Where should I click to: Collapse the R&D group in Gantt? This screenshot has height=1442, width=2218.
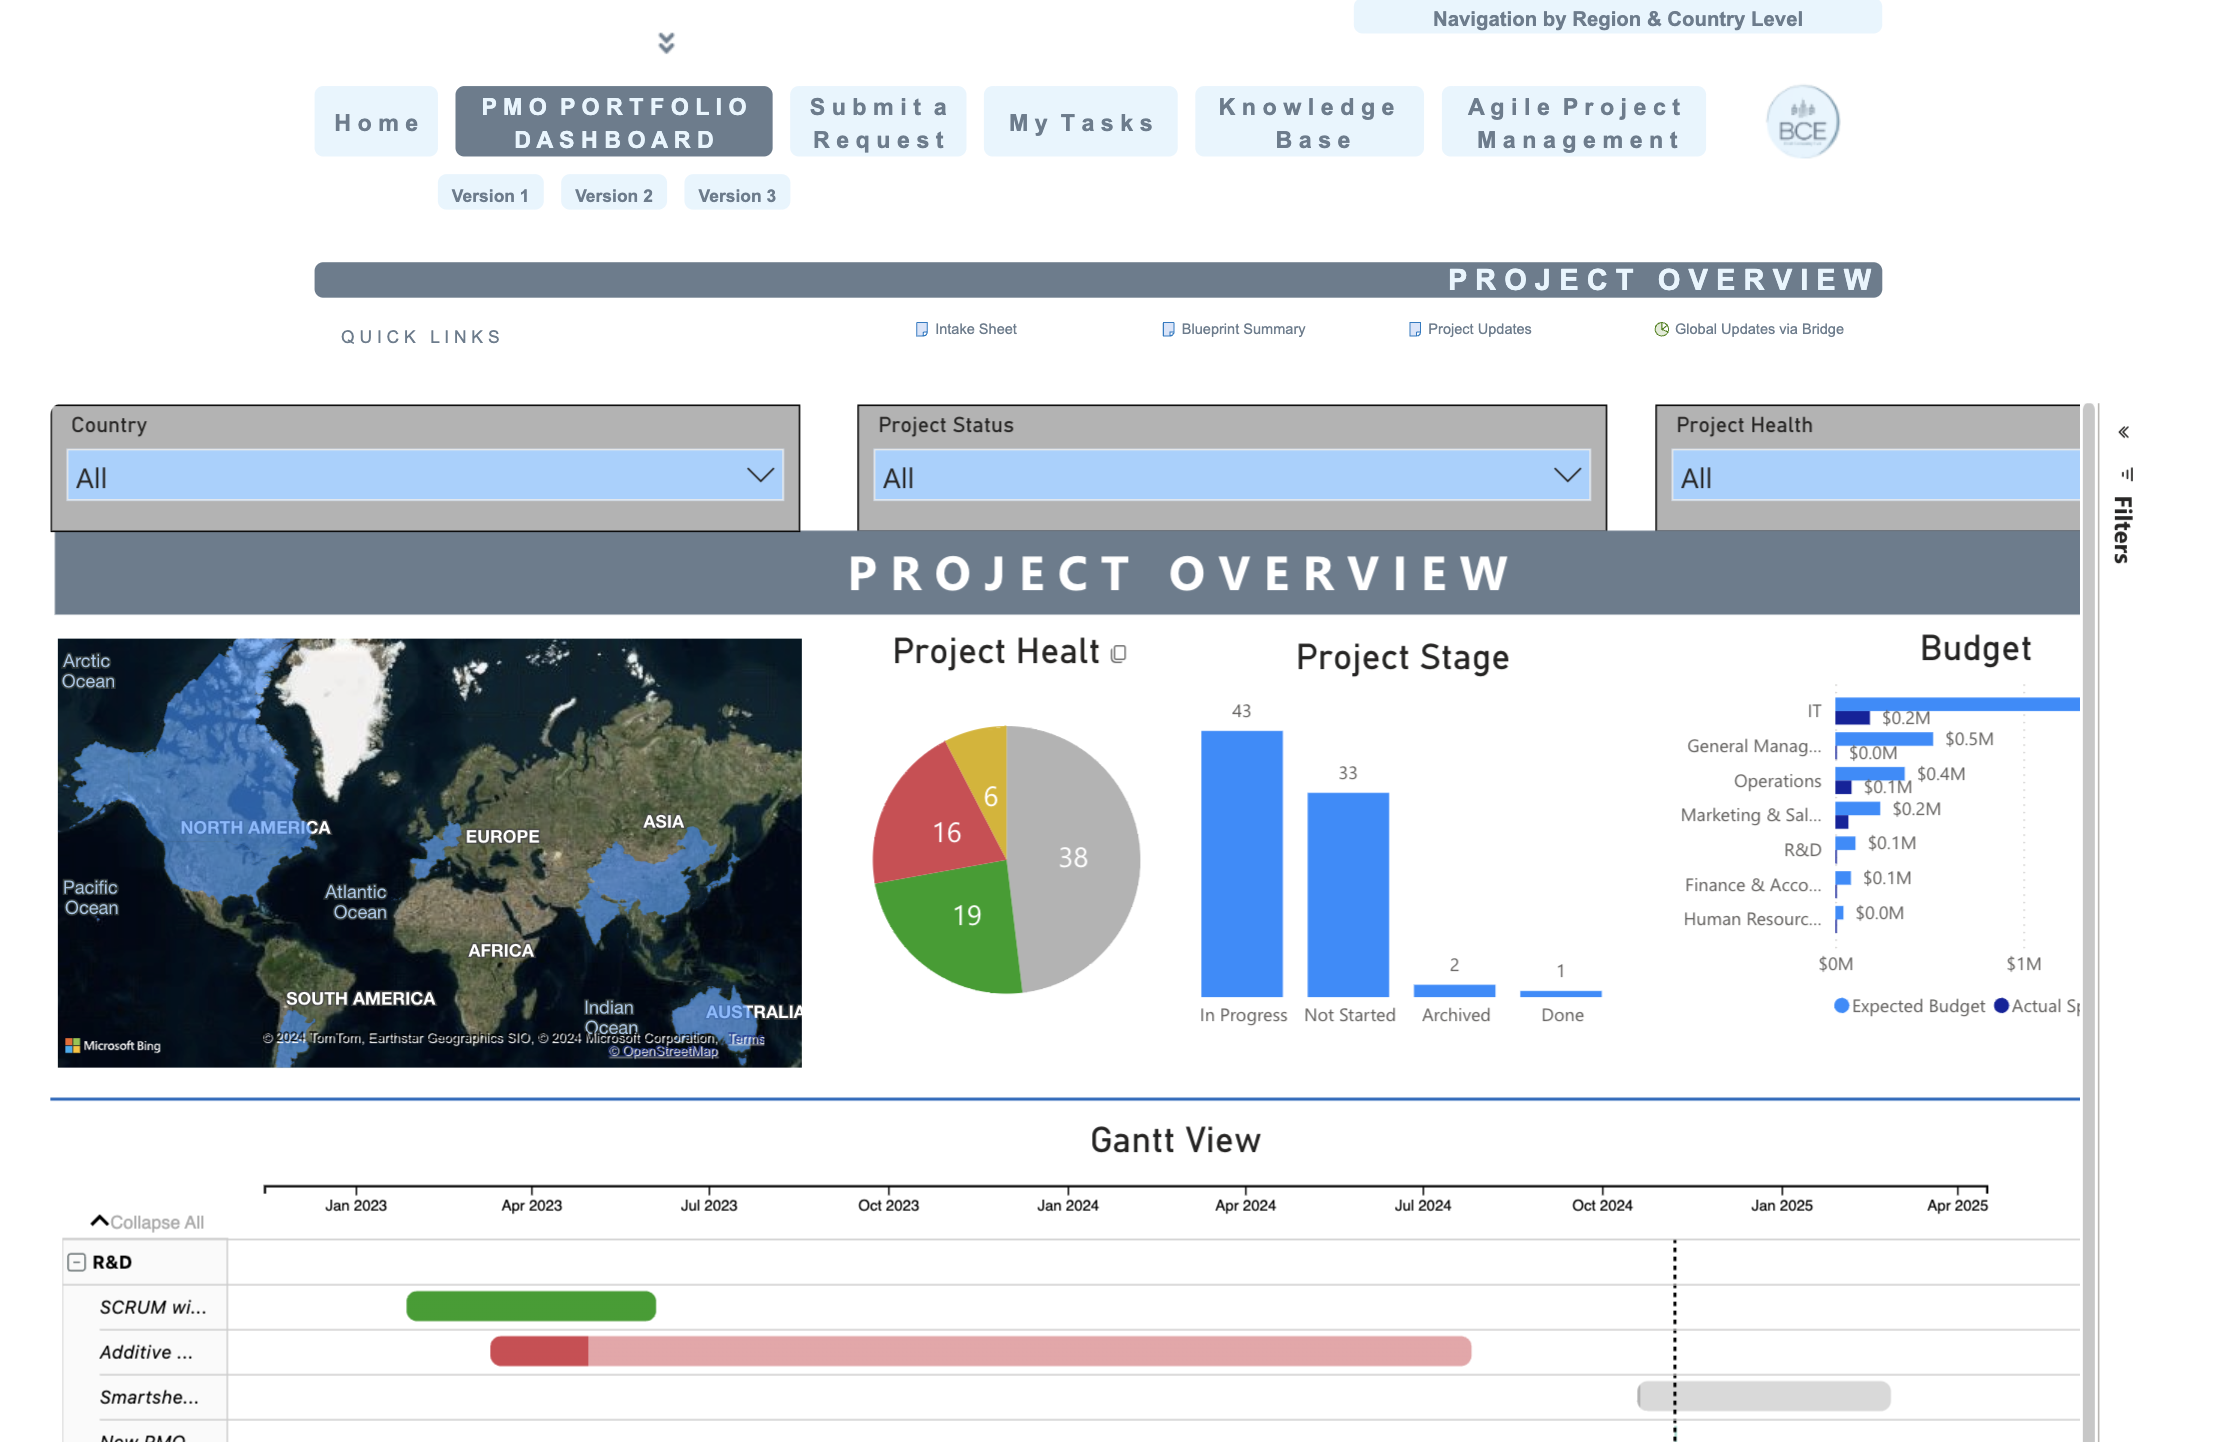[77, 1262]
